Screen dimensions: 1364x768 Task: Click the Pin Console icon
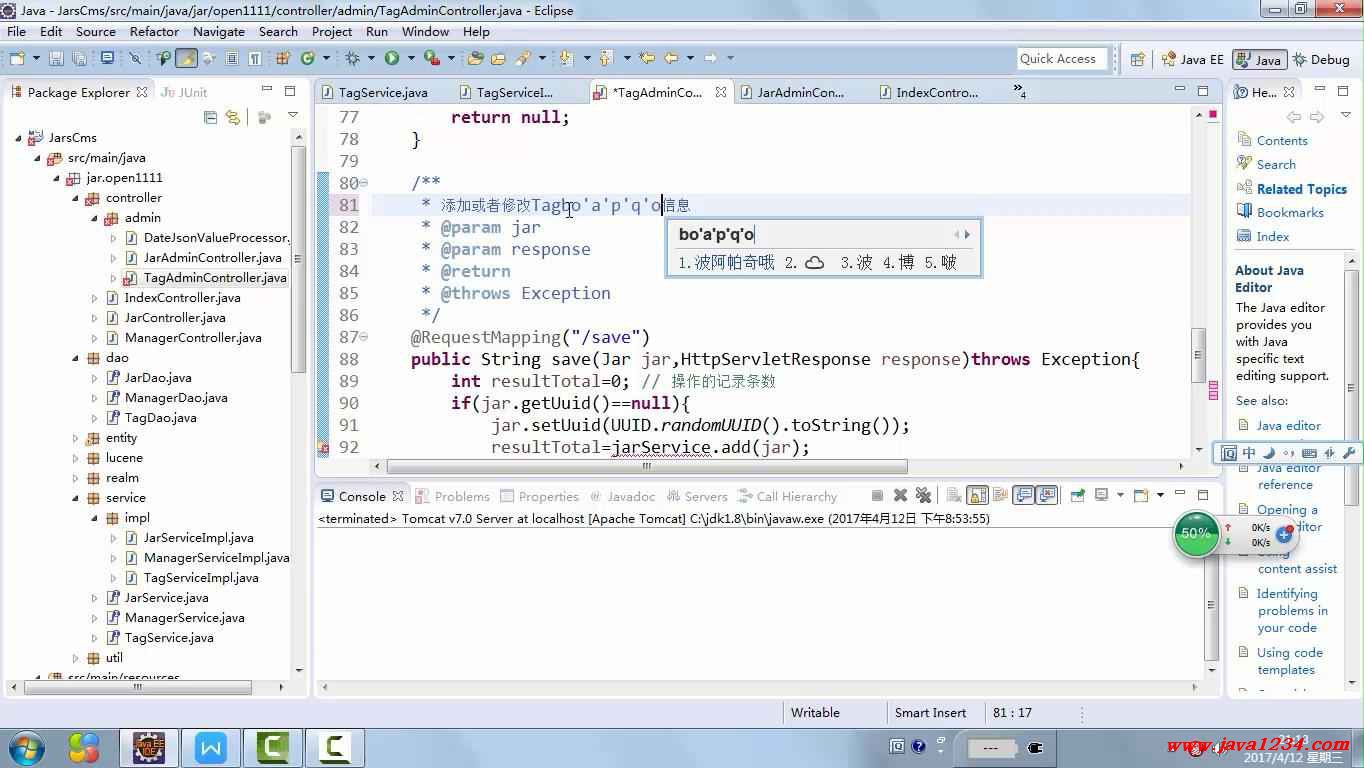[1078, 495]
